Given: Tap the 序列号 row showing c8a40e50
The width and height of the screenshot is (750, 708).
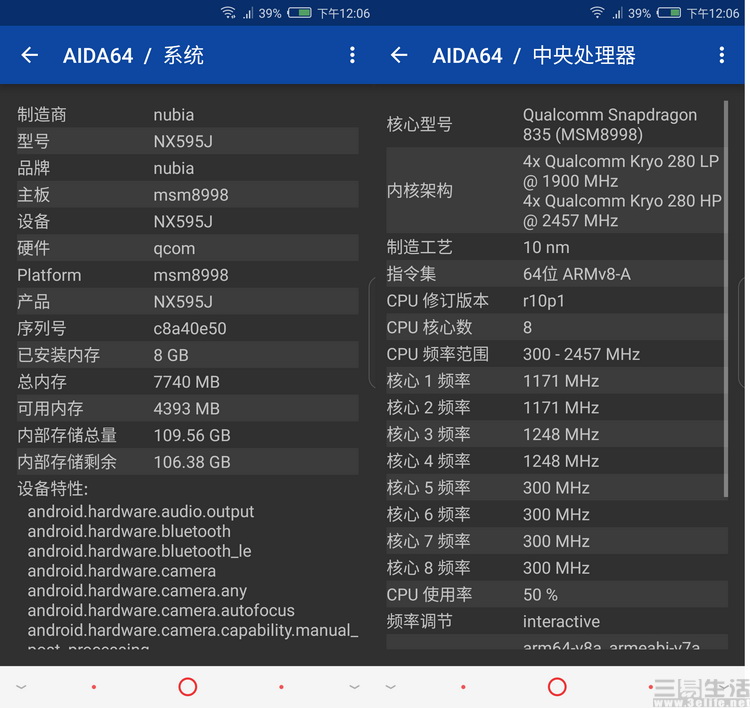Looking at the screenshot, I should 187,328.
